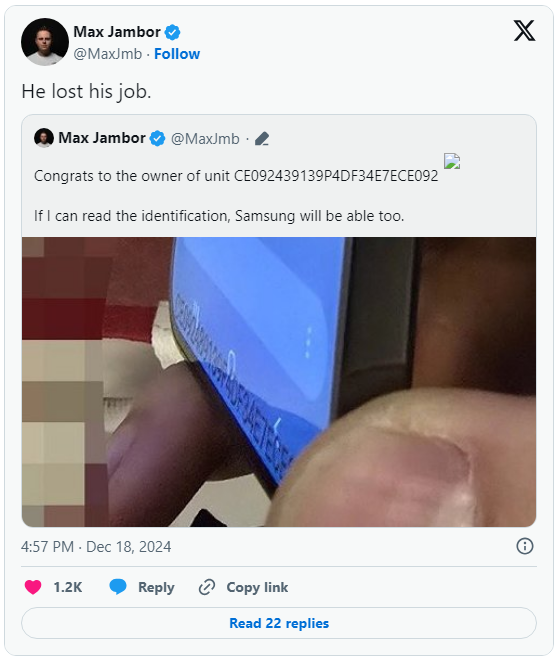Open the leaked phone photo
This screenshot has width=558, height=661.
[x=279, y=382]
